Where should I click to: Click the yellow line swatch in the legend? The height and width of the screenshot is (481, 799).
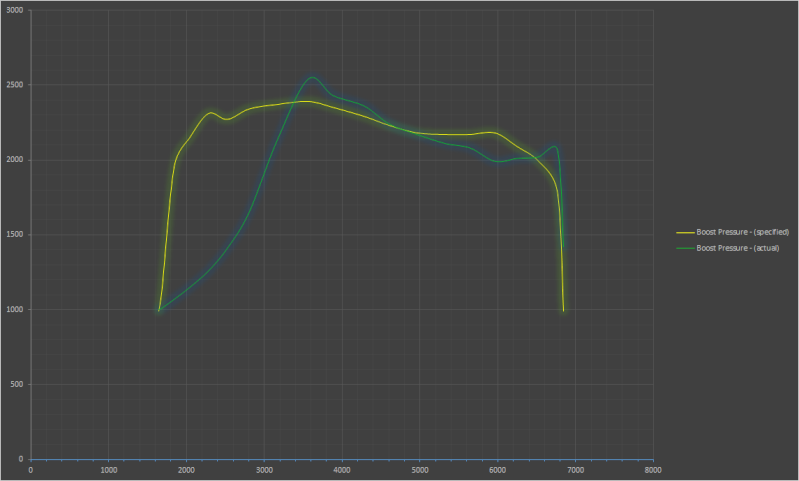coord(684,232)
